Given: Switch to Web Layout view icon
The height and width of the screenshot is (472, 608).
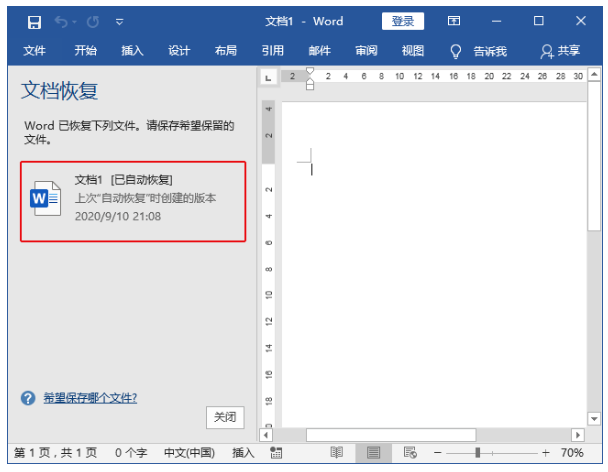Looking at the screenshot, I should (x=410, y=453).
